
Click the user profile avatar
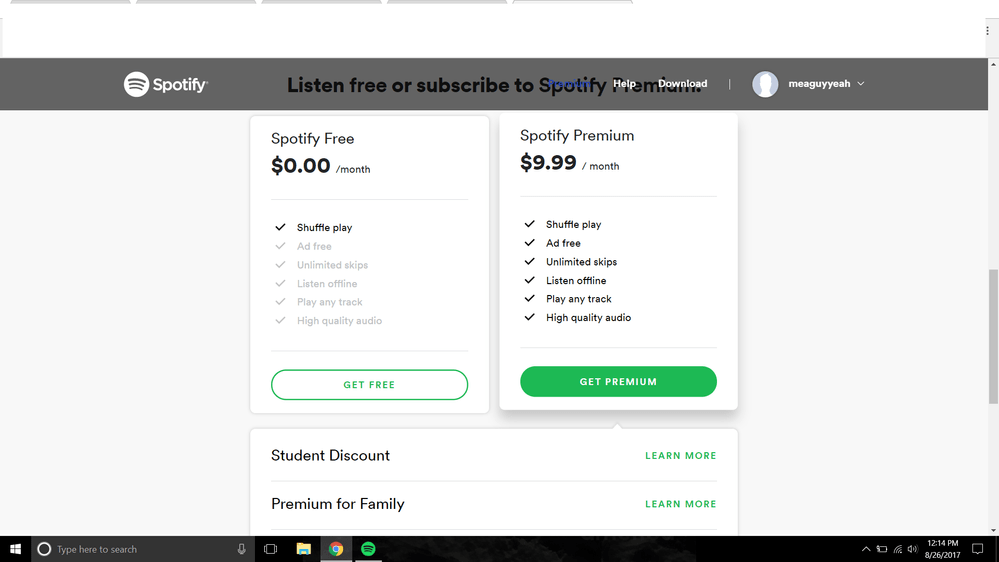pos(765,84)
